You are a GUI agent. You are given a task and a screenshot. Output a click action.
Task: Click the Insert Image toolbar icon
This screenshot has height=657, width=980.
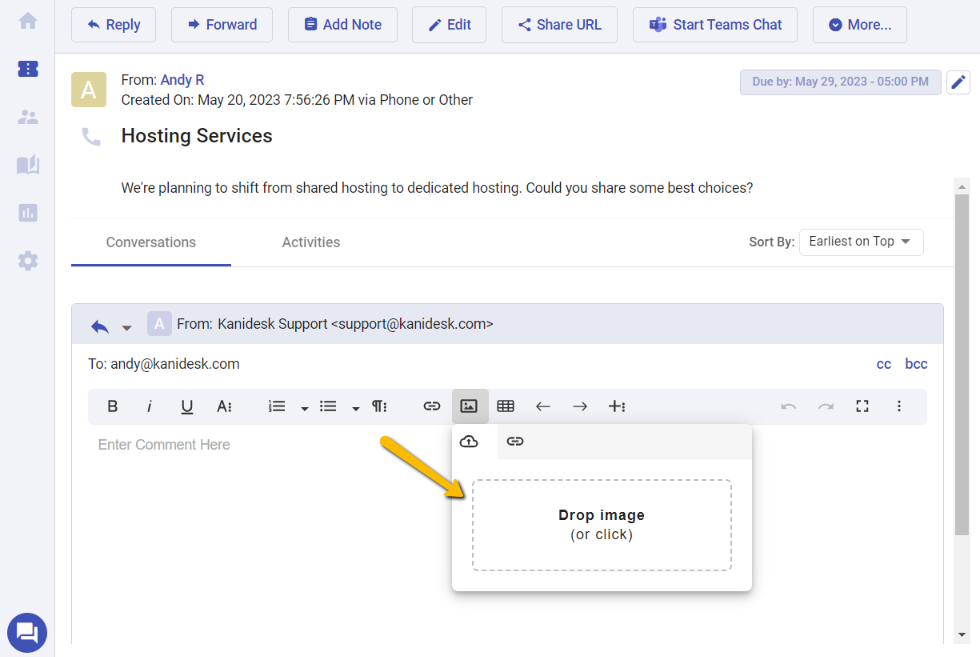(469, 406)
